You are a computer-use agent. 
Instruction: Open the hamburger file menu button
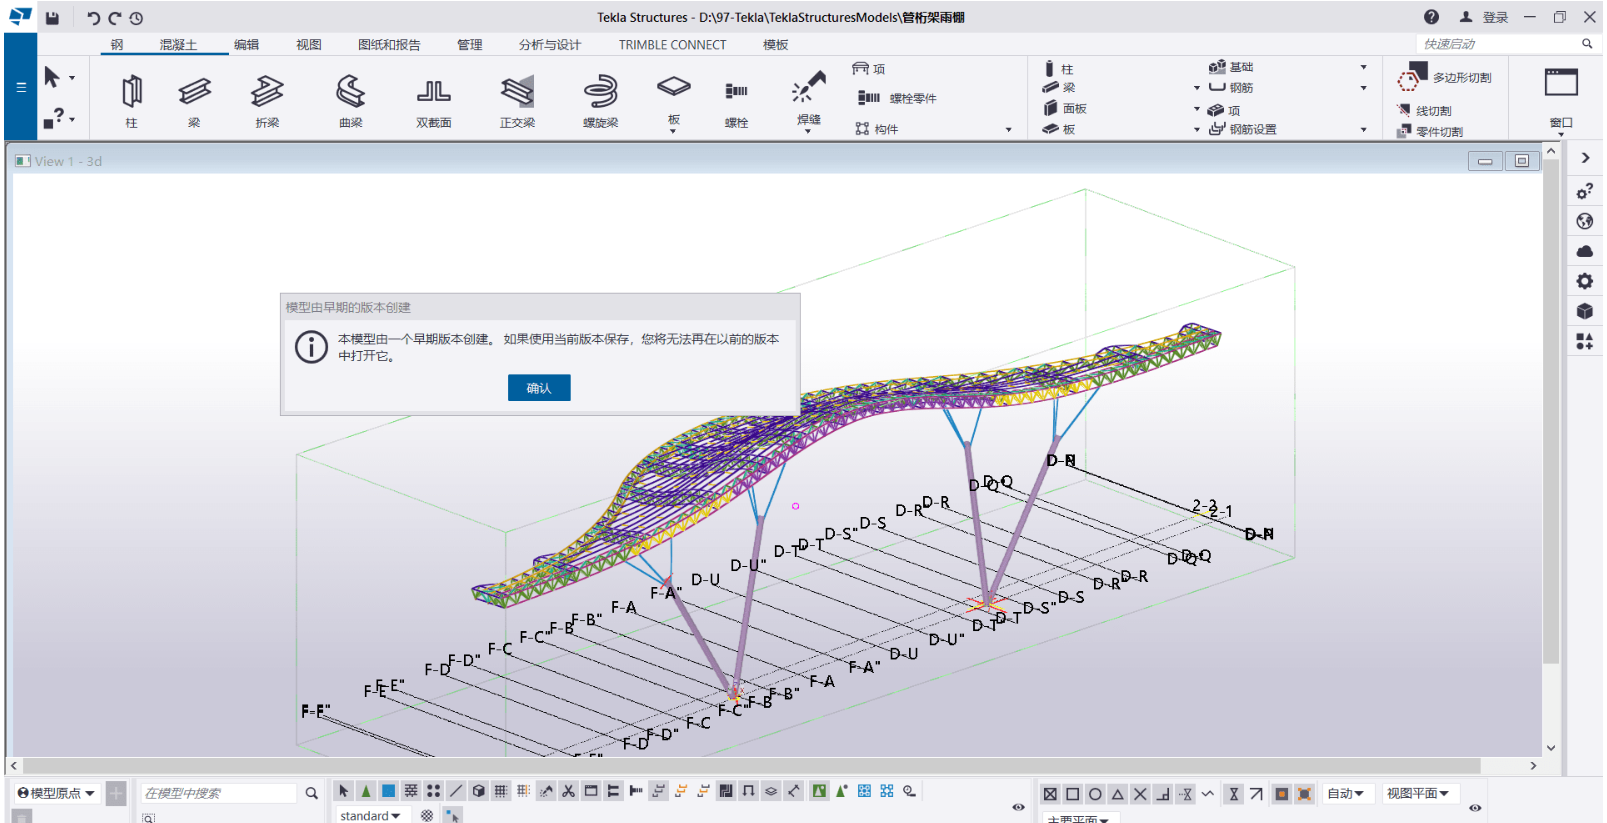pyautogui.click(x=21, y=87)
